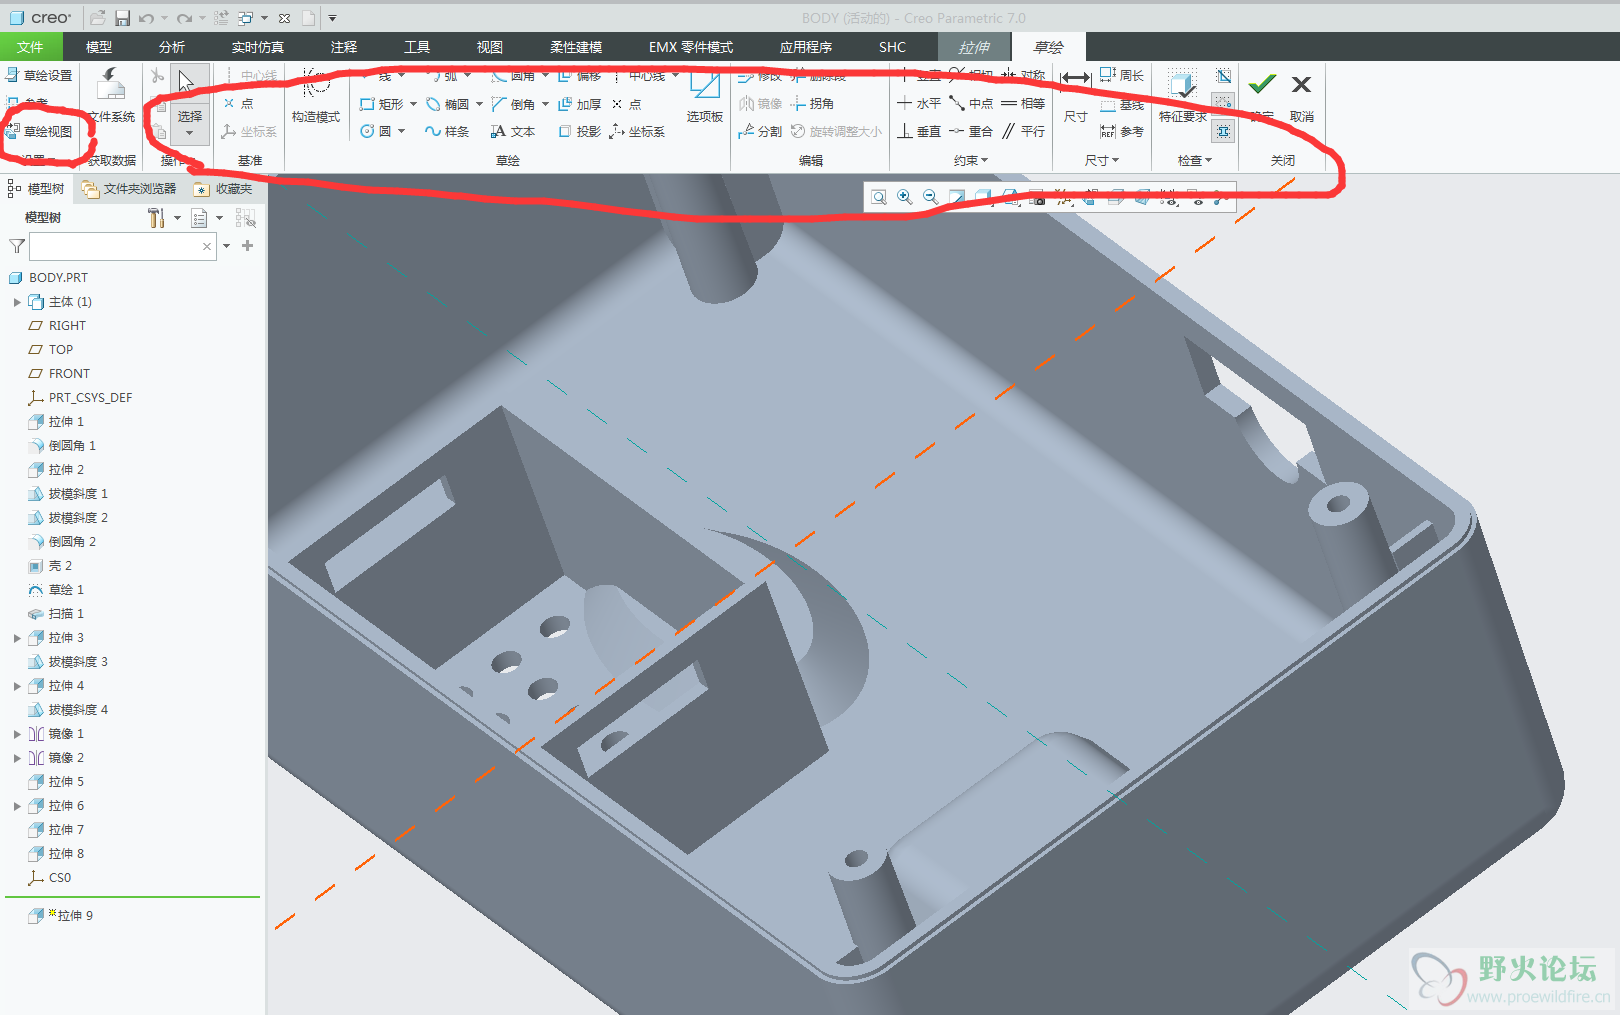
Task: Switch to the Analysis (分析) ribbon tab
Action: 172,47
